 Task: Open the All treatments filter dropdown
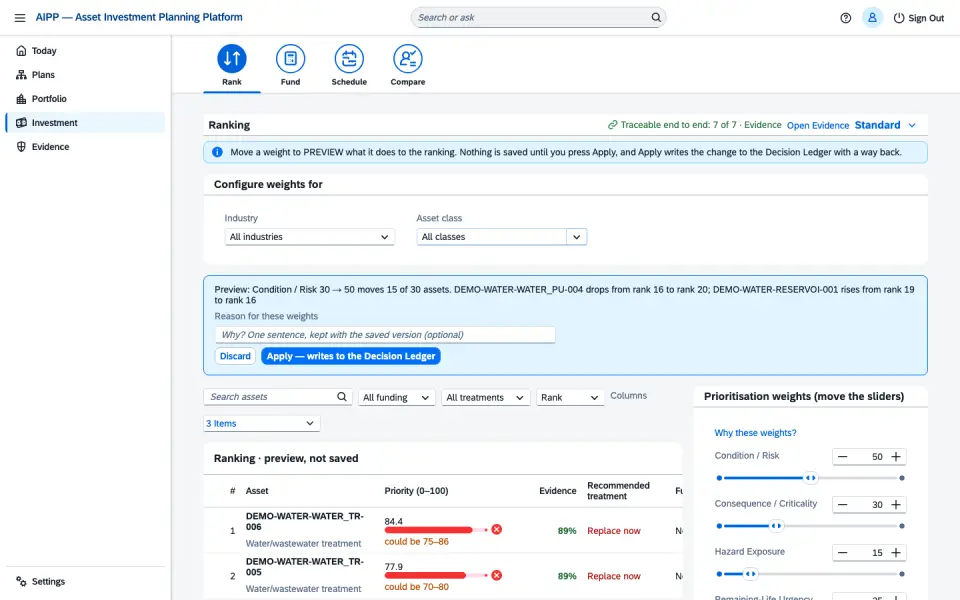tap(486, 397)
